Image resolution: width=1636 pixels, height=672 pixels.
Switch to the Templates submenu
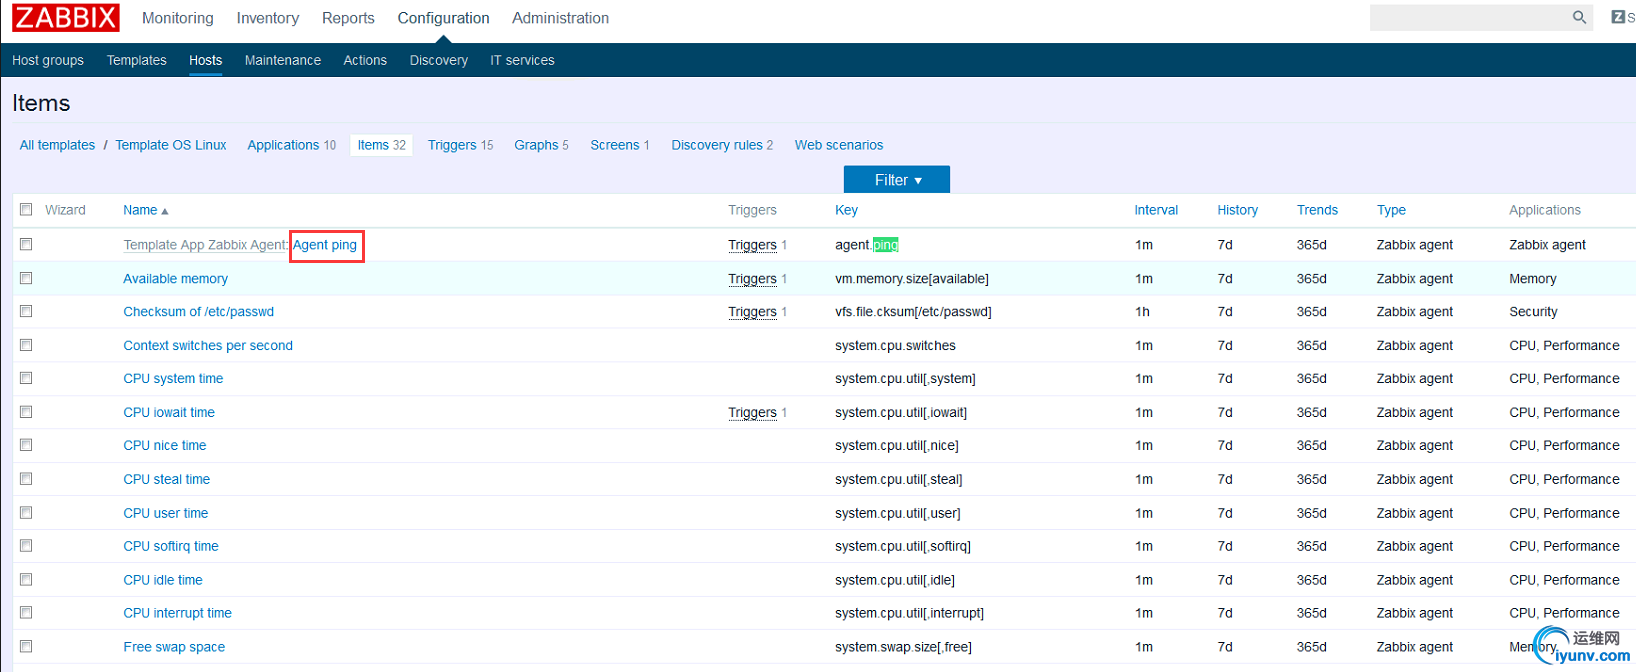pos(136,60)
